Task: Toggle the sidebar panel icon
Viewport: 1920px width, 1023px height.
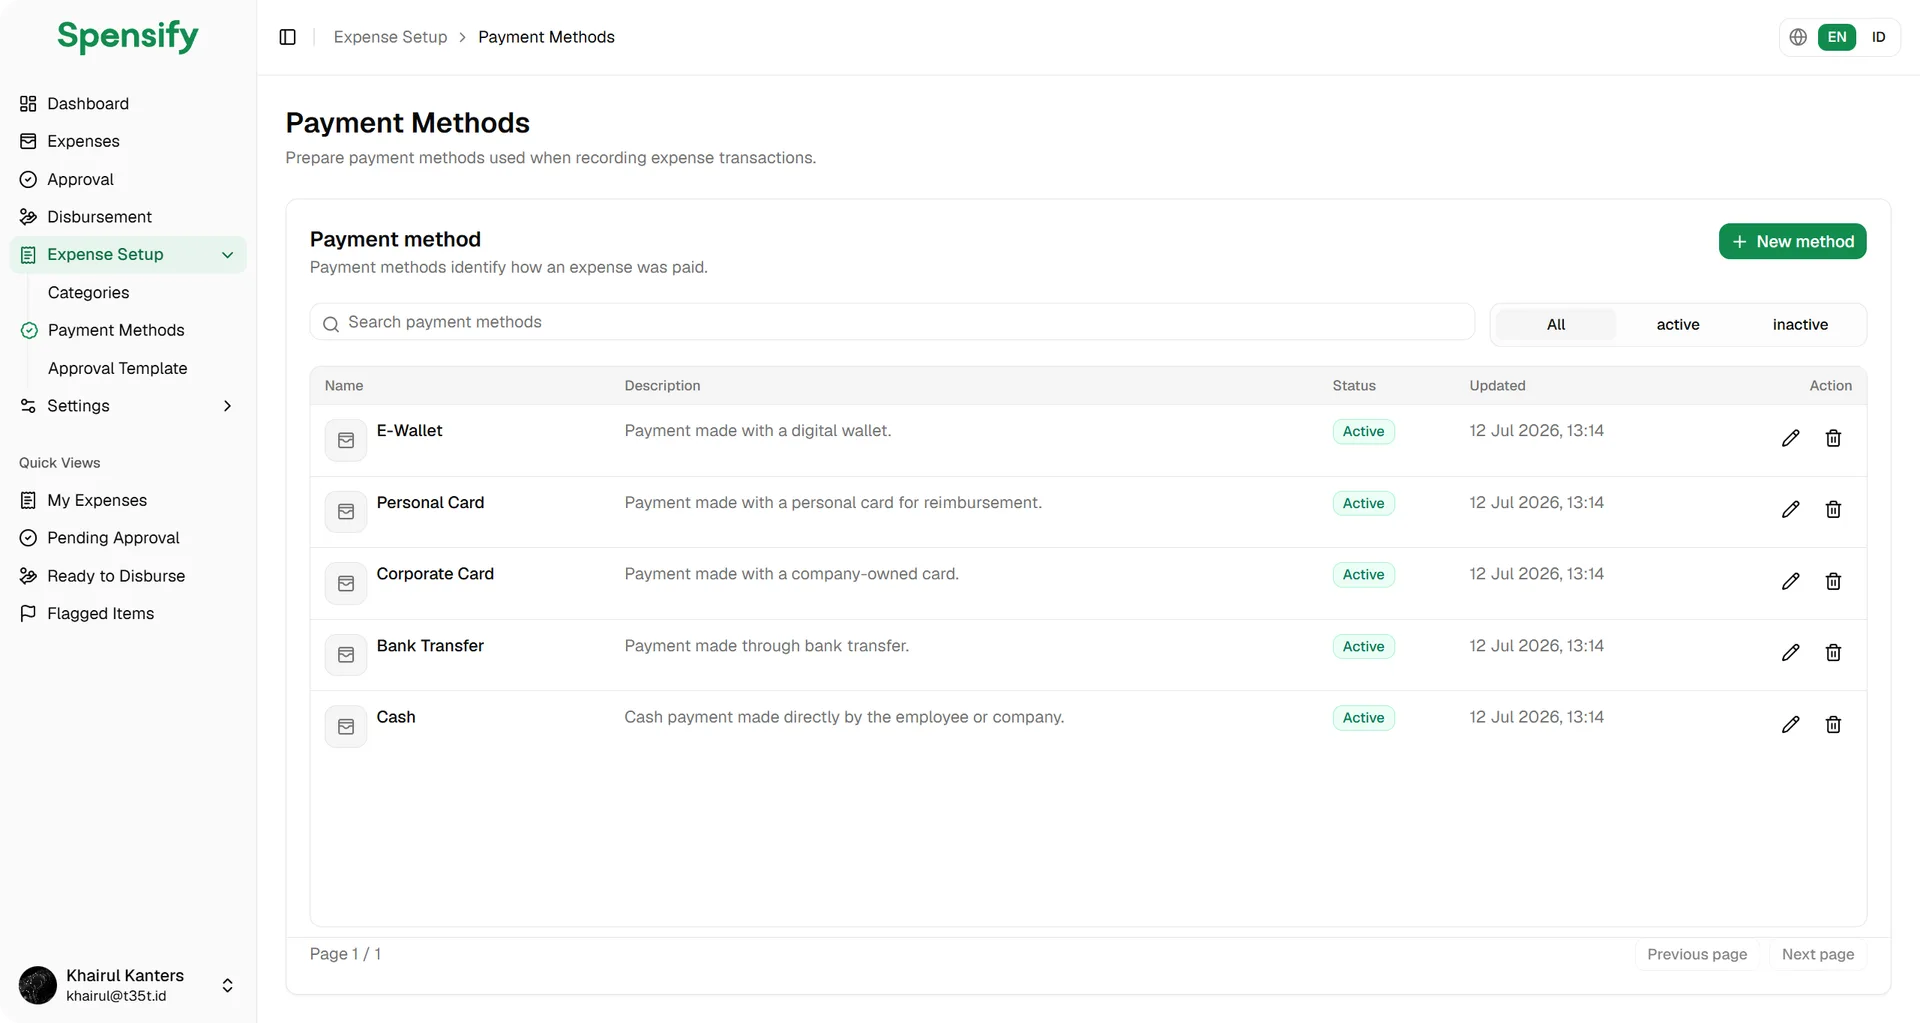Action: [288, 37]
